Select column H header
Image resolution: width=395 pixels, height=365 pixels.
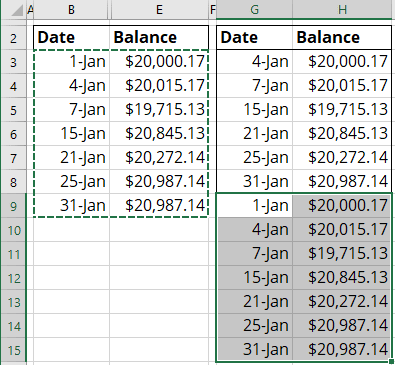point(342,10)
